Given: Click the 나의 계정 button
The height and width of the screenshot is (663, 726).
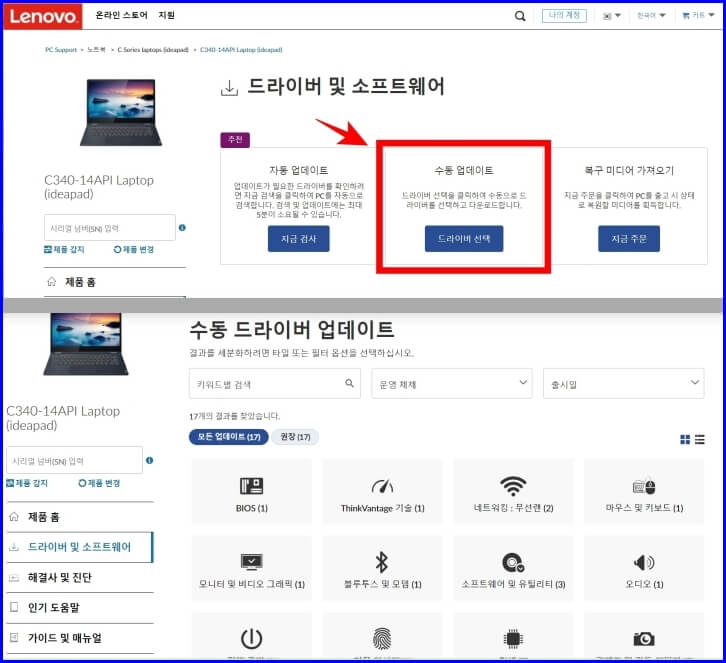Looking at the screenshot, I should click(564, 16).
